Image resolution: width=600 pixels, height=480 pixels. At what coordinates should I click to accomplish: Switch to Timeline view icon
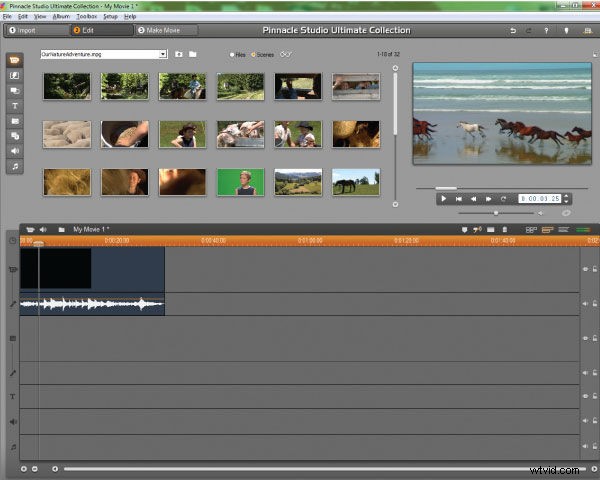click(547, 230)
